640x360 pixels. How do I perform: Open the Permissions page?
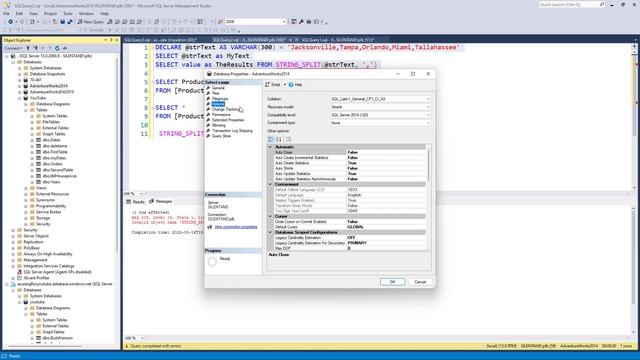point(221,115)
